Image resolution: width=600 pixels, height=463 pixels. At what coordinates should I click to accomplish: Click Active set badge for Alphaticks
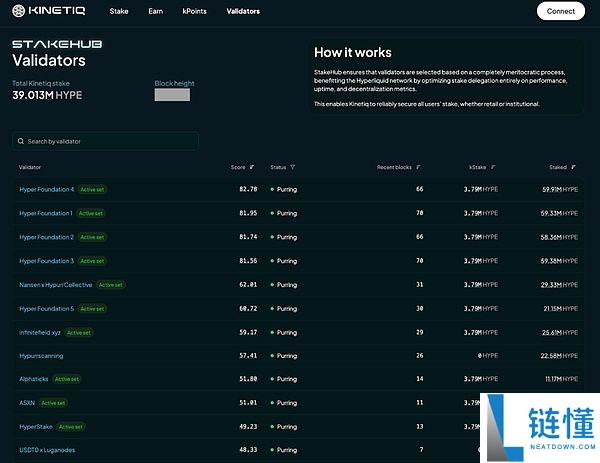tap(67, 379)
